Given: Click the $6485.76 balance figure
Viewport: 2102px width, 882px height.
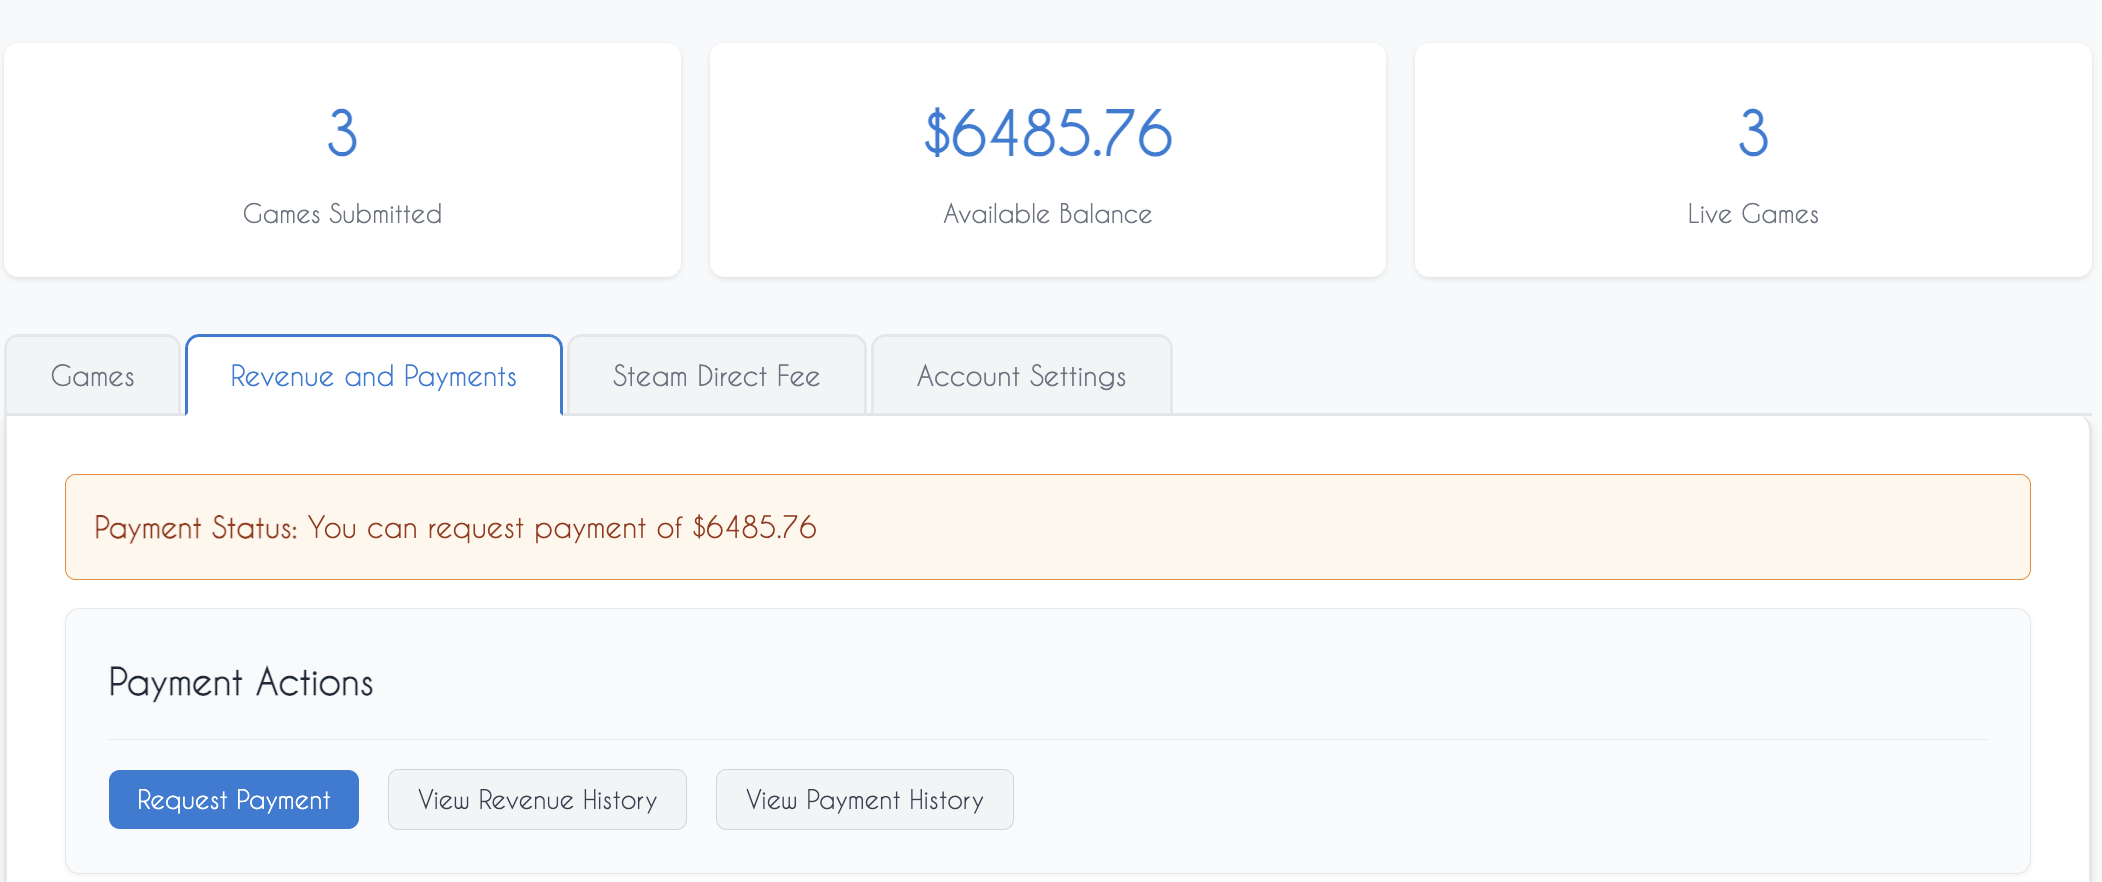Looking at the screenshot, I should pyautogui.click(x=1047, y=130).
